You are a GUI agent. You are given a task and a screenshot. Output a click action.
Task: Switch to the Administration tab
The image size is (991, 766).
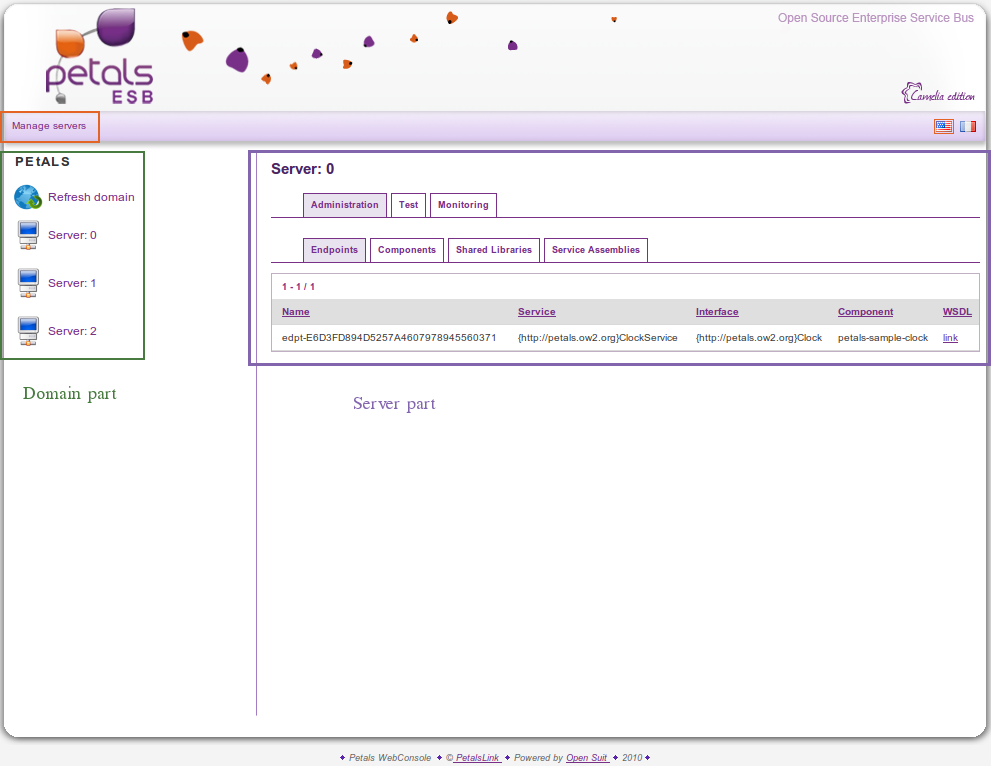tap(344, 205)
